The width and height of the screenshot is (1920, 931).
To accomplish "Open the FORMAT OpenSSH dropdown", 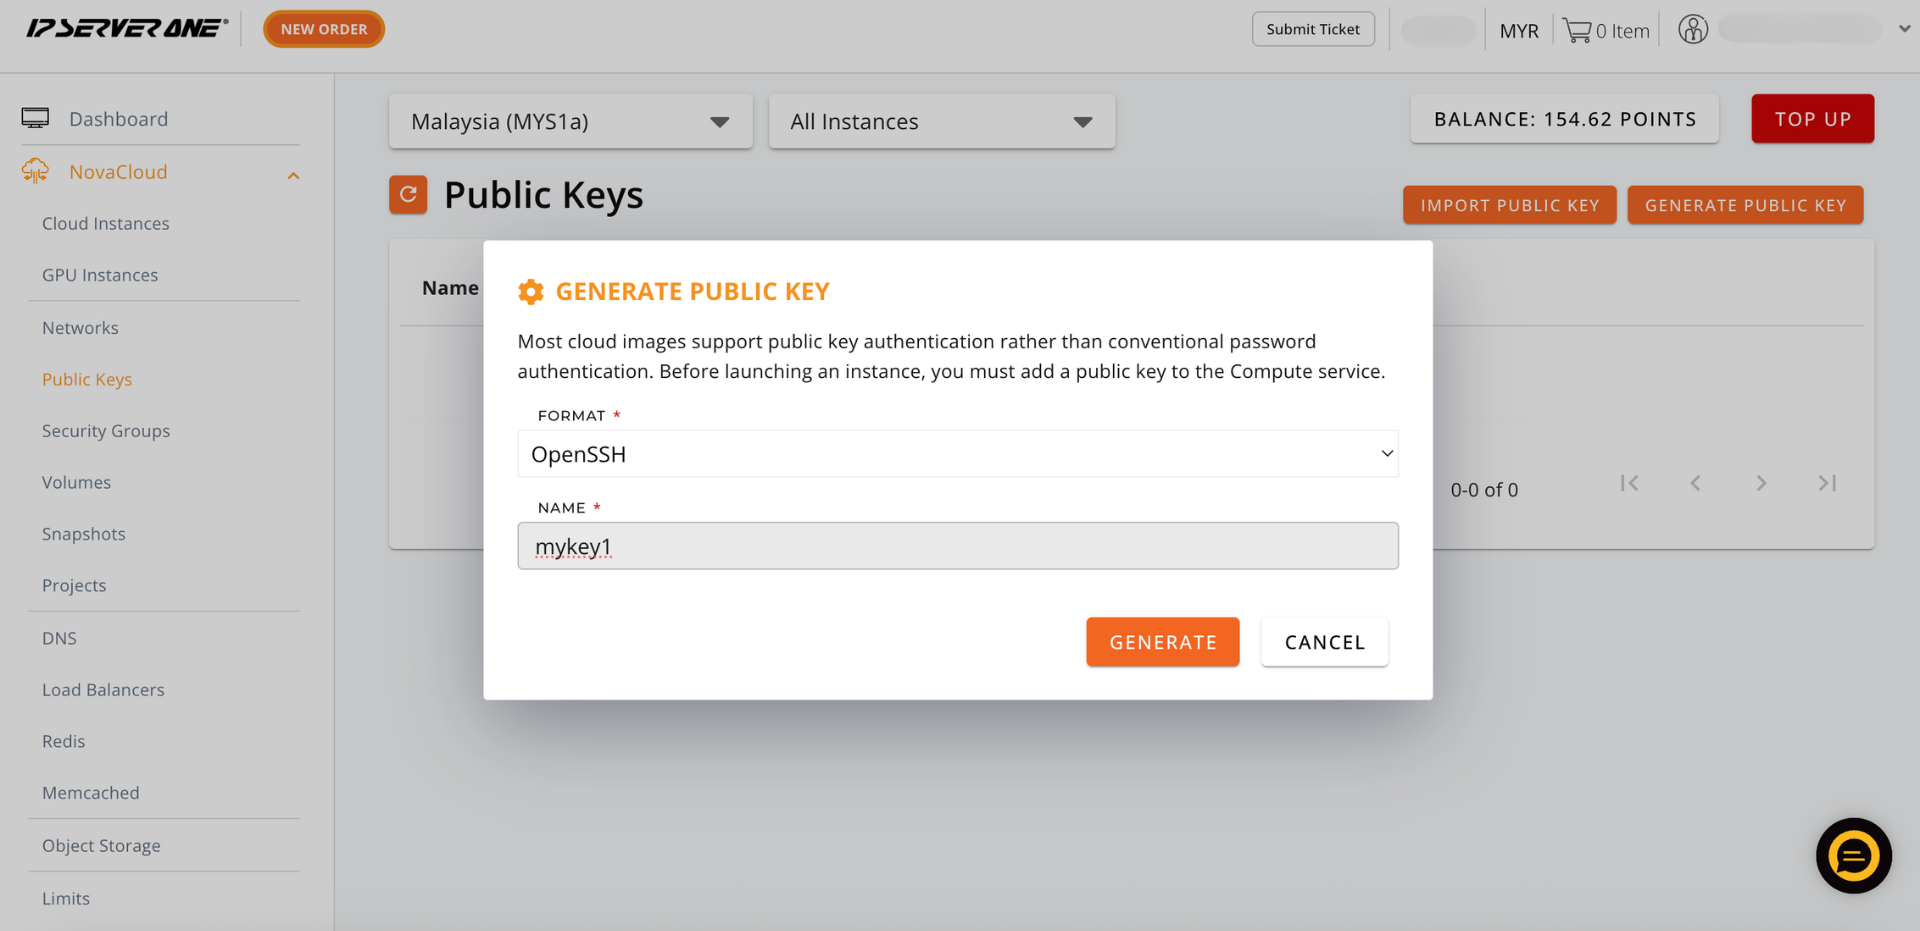I will pyautogui.click(x=958, y=454).
